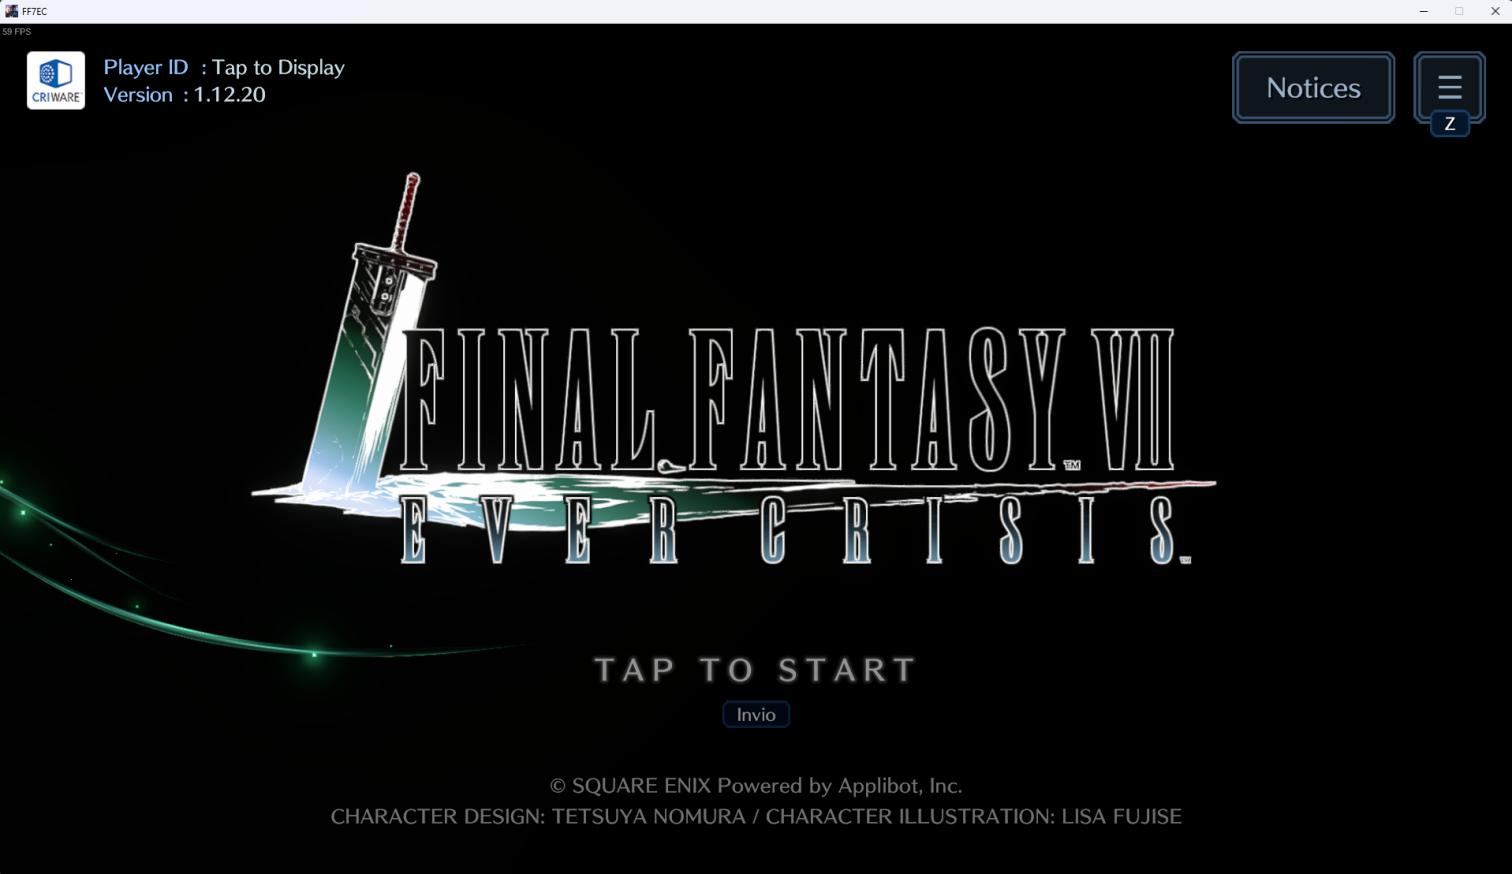Minimize the FF7EC window
The width and height of the screenshot is (1512, 874).
(1423, 11)
